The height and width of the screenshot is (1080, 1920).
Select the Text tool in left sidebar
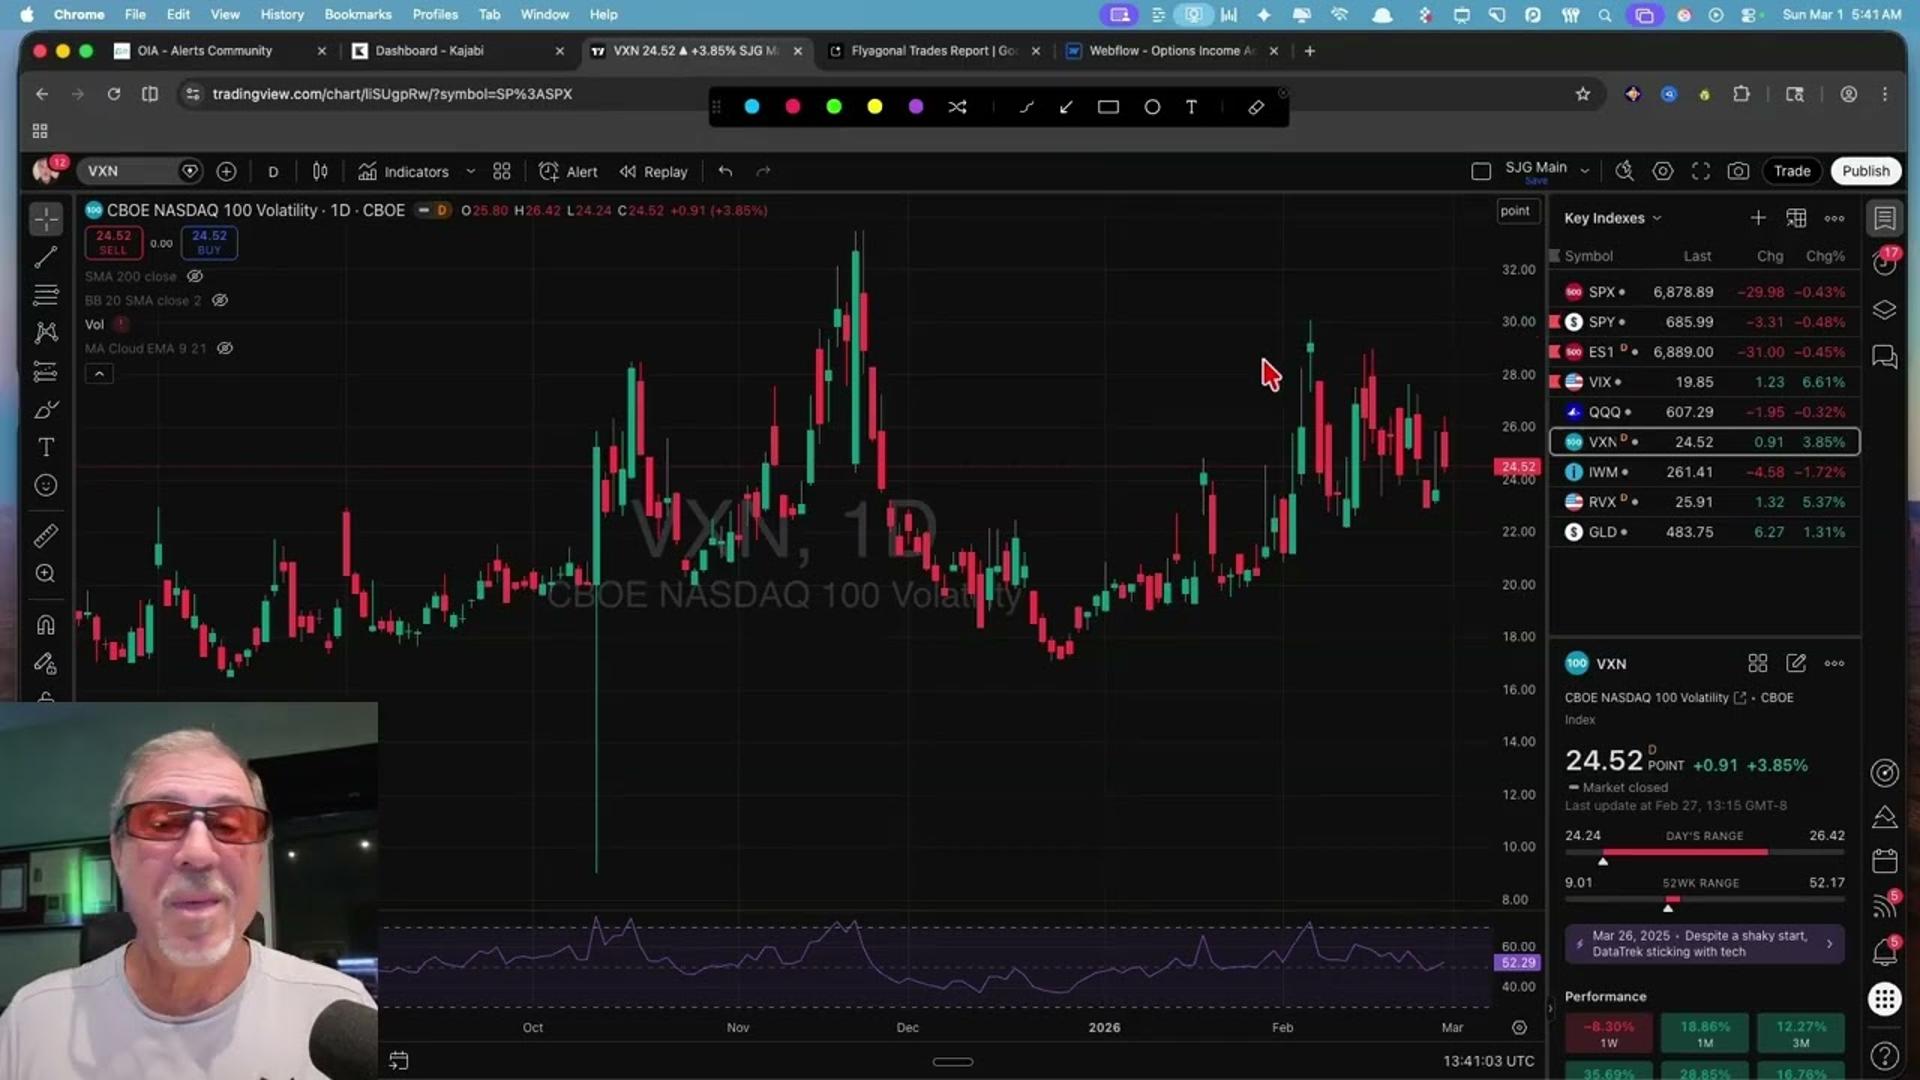[46, 447]
